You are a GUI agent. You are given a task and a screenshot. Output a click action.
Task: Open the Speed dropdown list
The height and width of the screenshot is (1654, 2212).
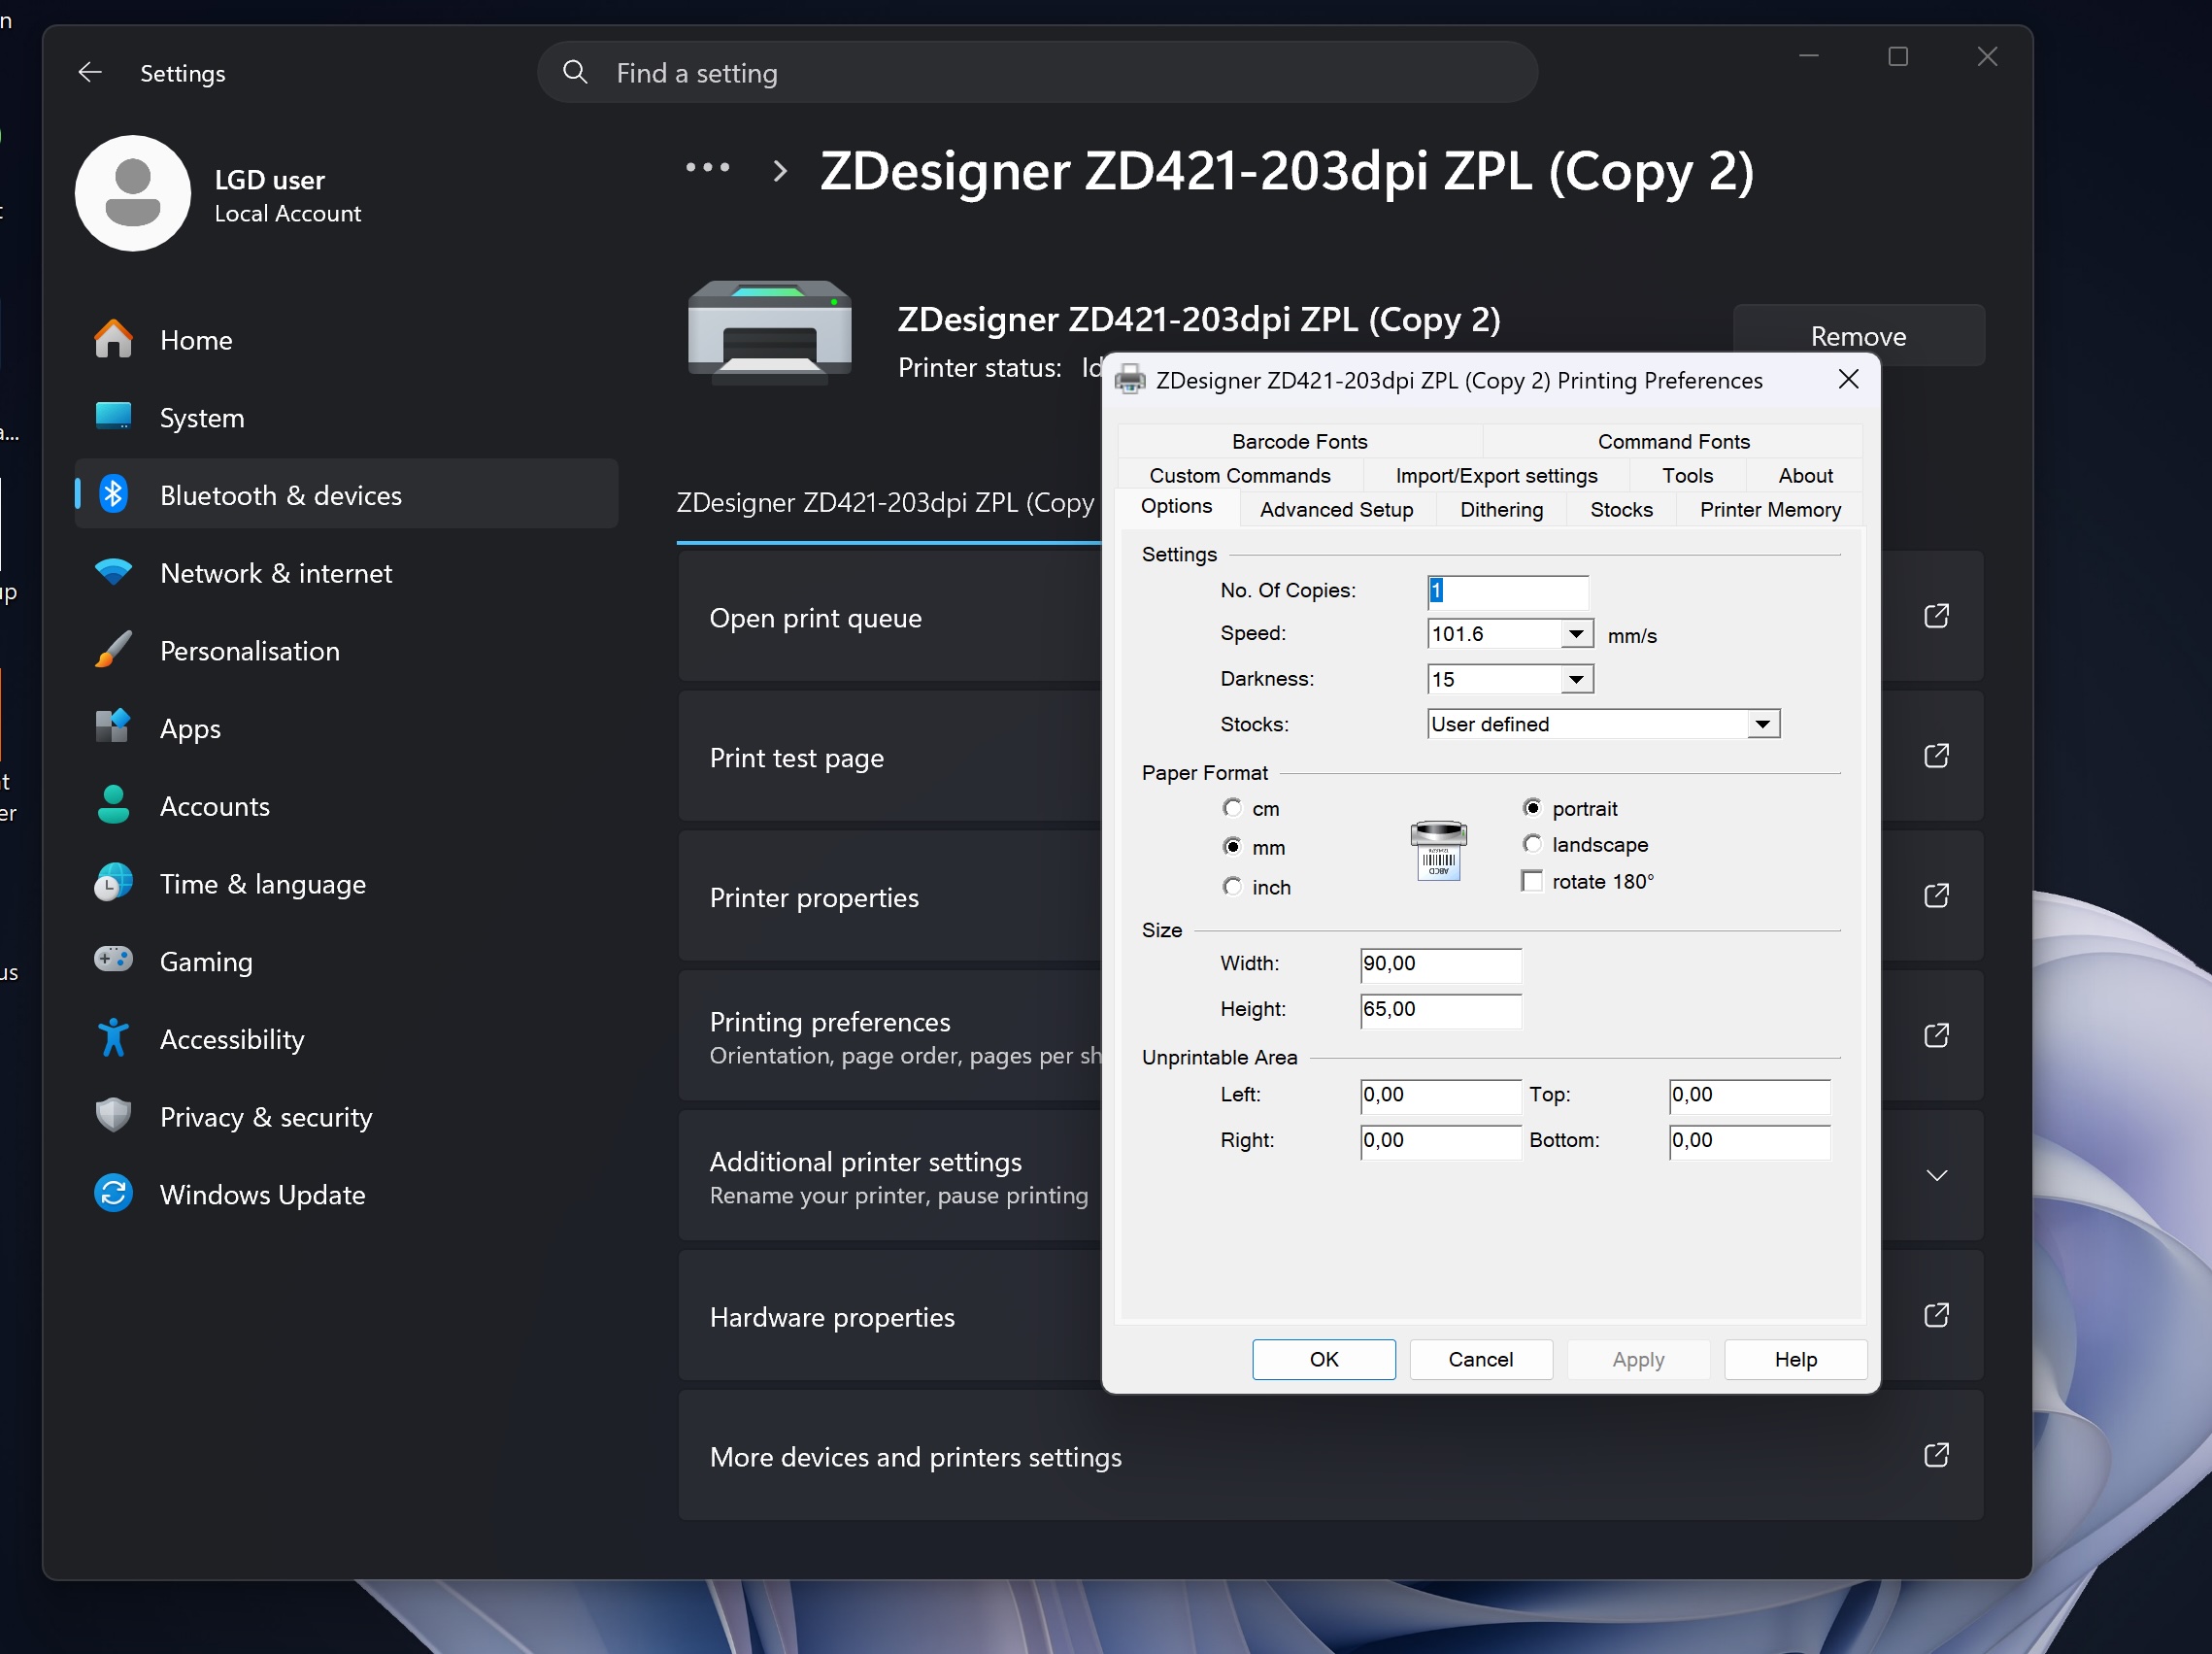point(1576,634)
